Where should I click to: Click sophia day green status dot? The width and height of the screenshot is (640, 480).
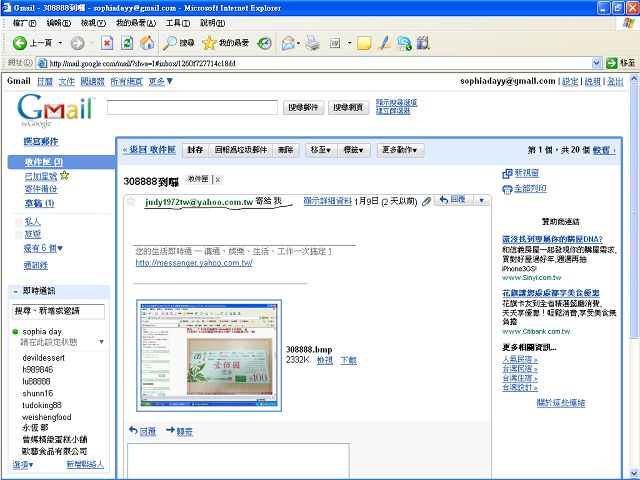tap(16, 331)
